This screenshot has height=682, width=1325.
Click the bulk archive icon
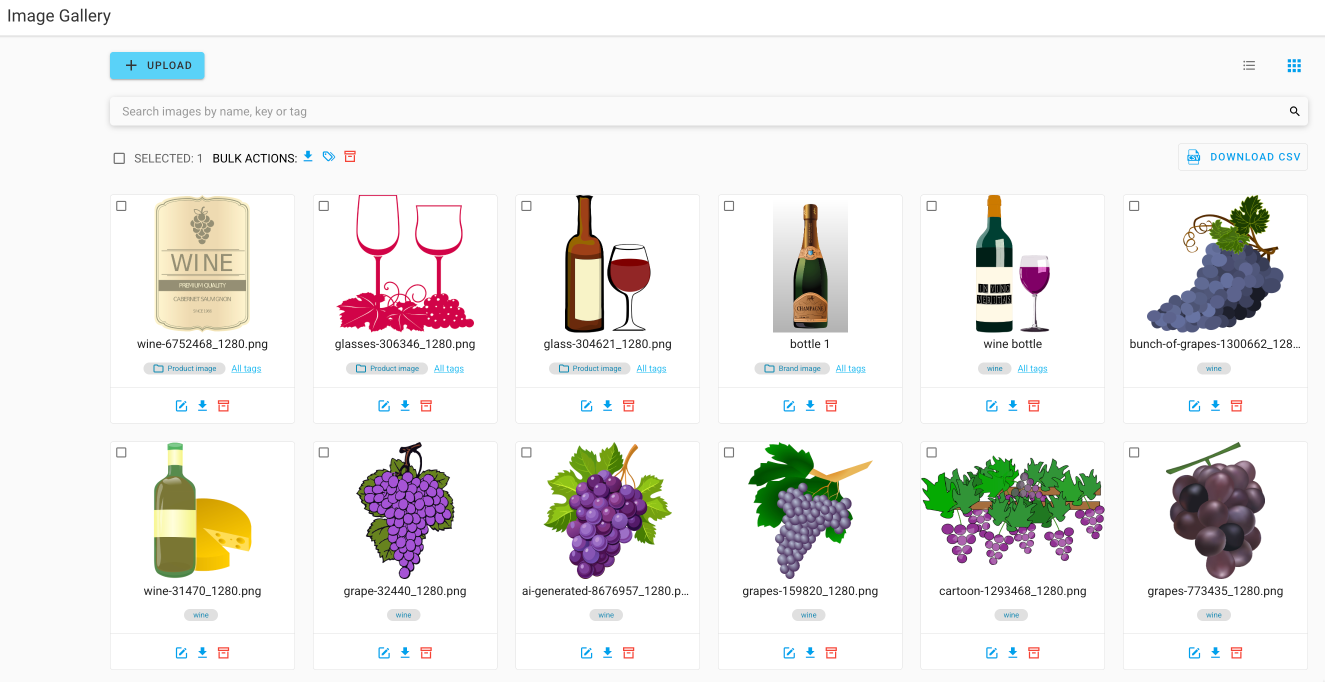point(350,156)
